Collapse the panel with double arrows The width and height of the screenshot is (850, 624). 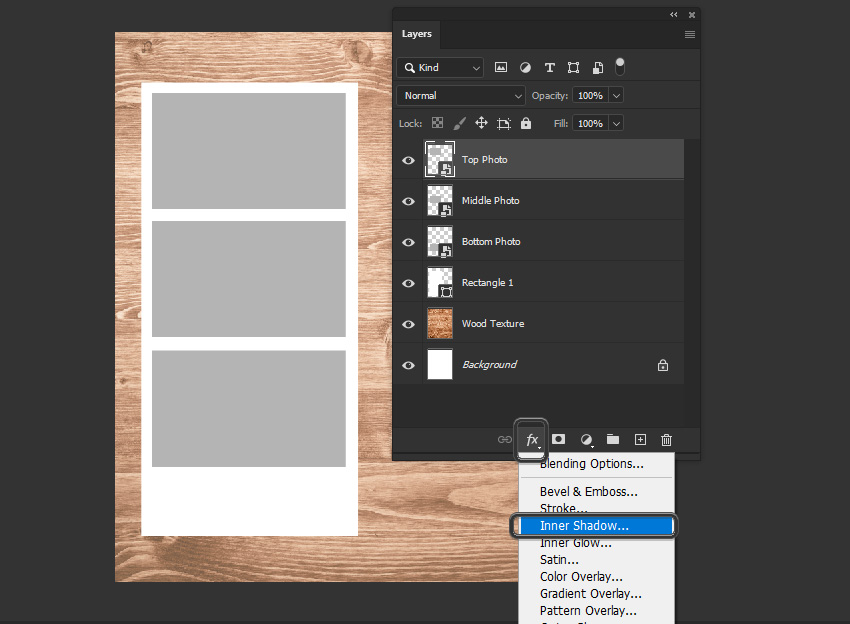pyautogui.click(x=674, y=15)
